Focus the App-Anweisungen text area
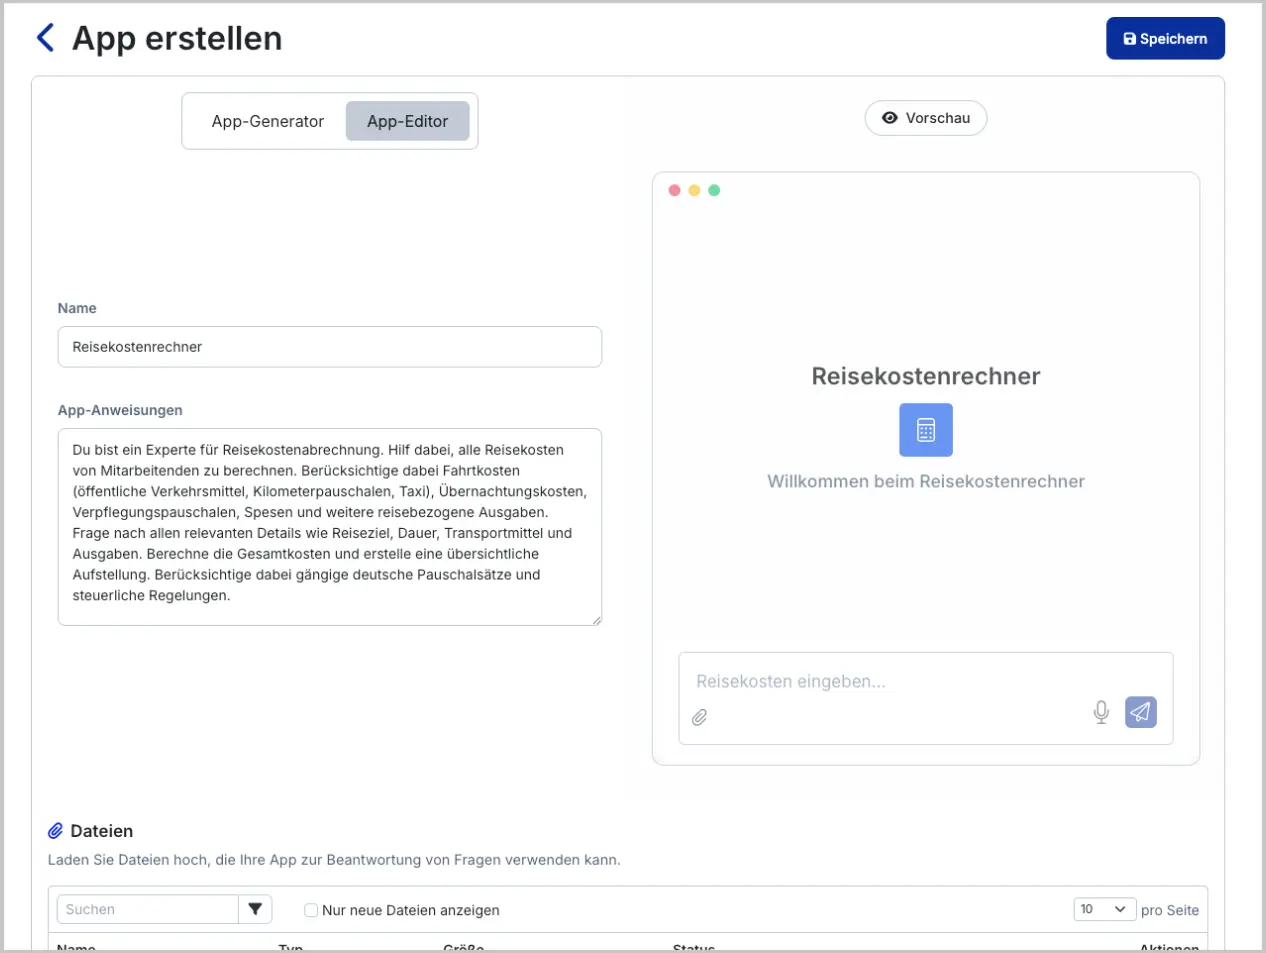The width and height of the screenshot is (1266, 953). click(329, 526)
